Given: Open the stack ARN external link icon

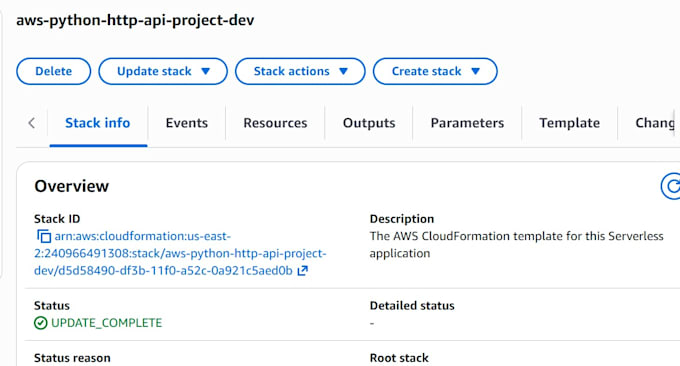Looking at the screenshot, I should point(302,271).
